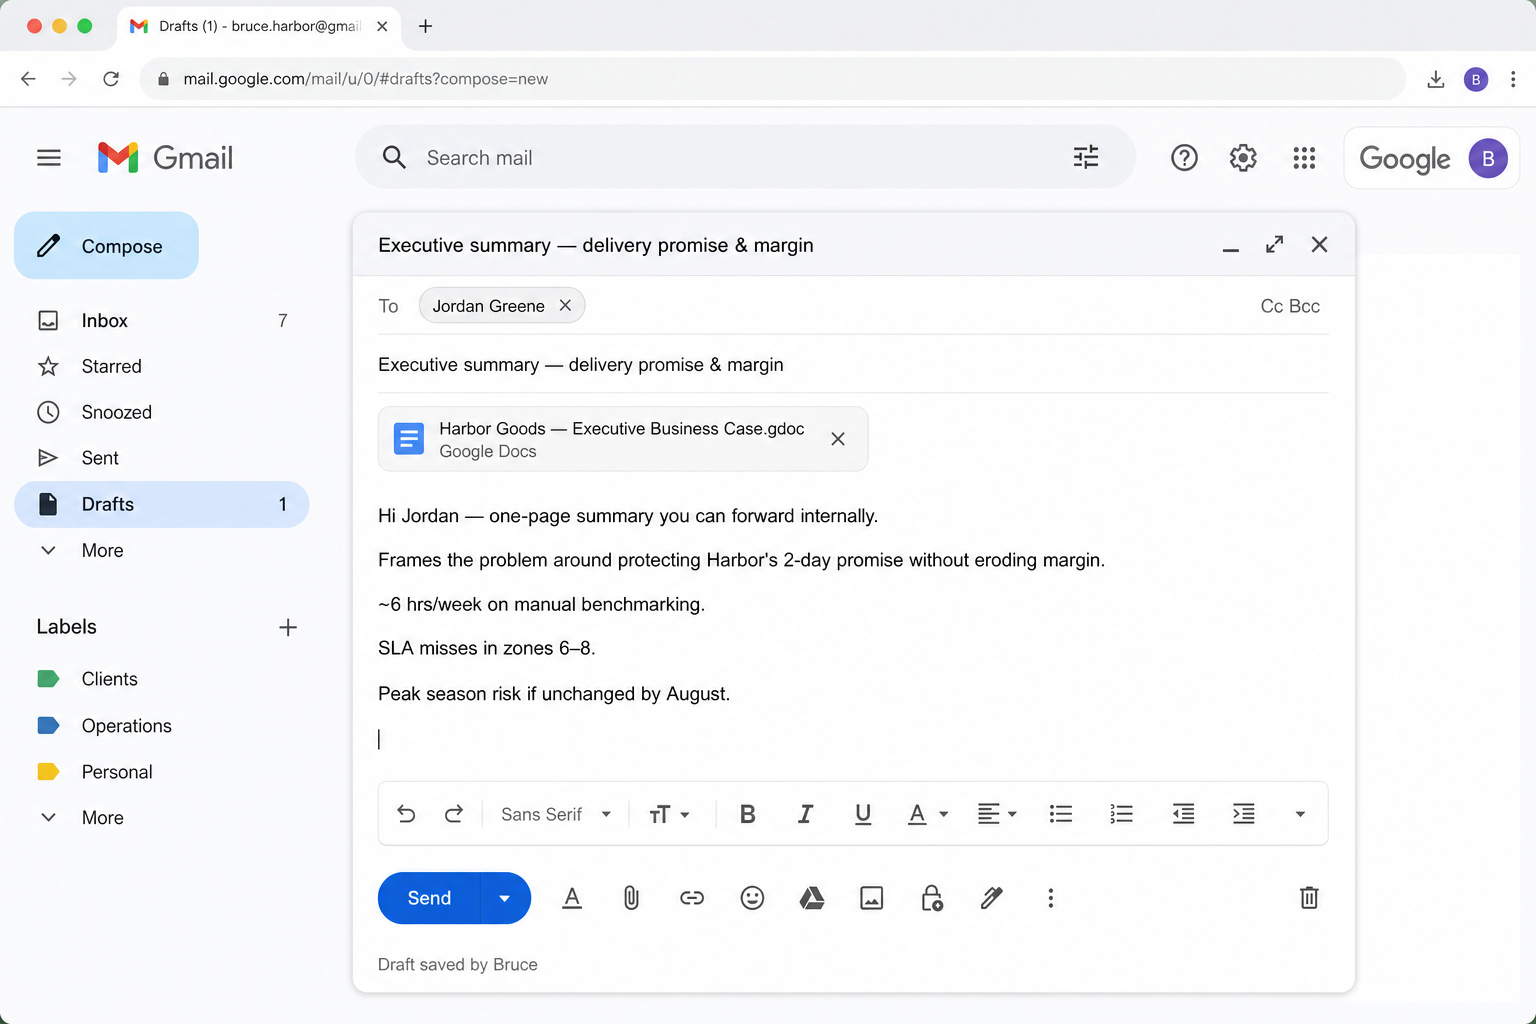Image resolution: width=1536 pixels, height=1024 pixels.
Task: Open pop-out full-screen compose arrows
Action: 1275,244
